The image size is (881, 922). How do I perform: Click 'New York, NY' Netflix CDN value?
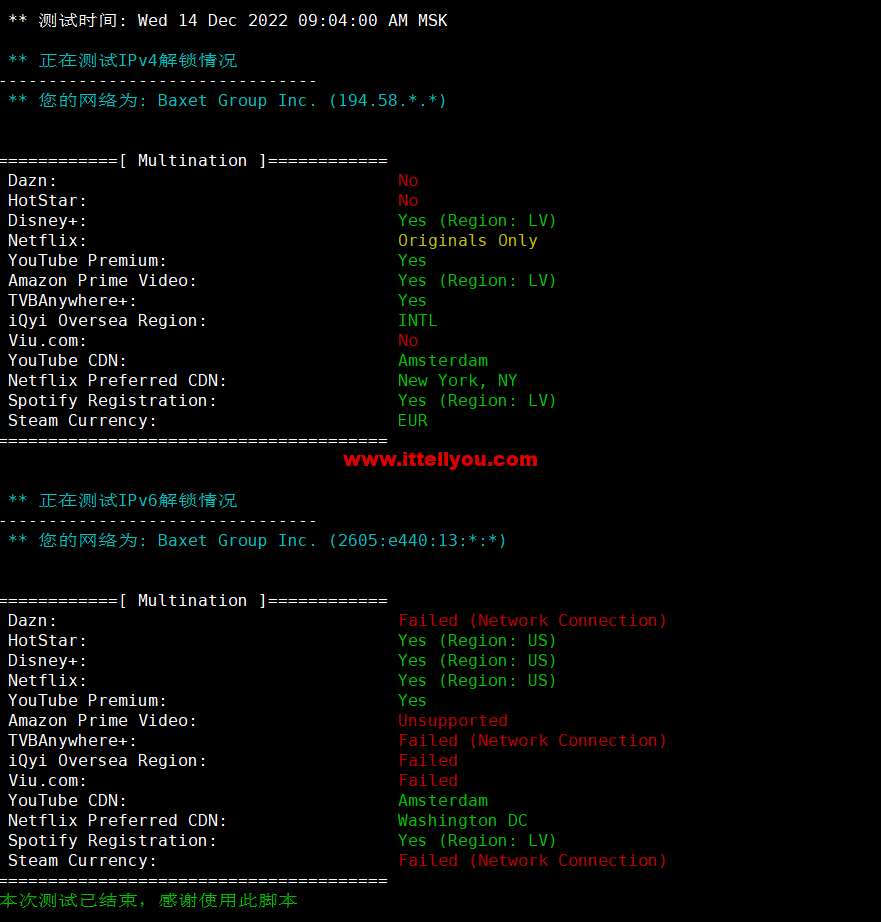coord(458,380)
